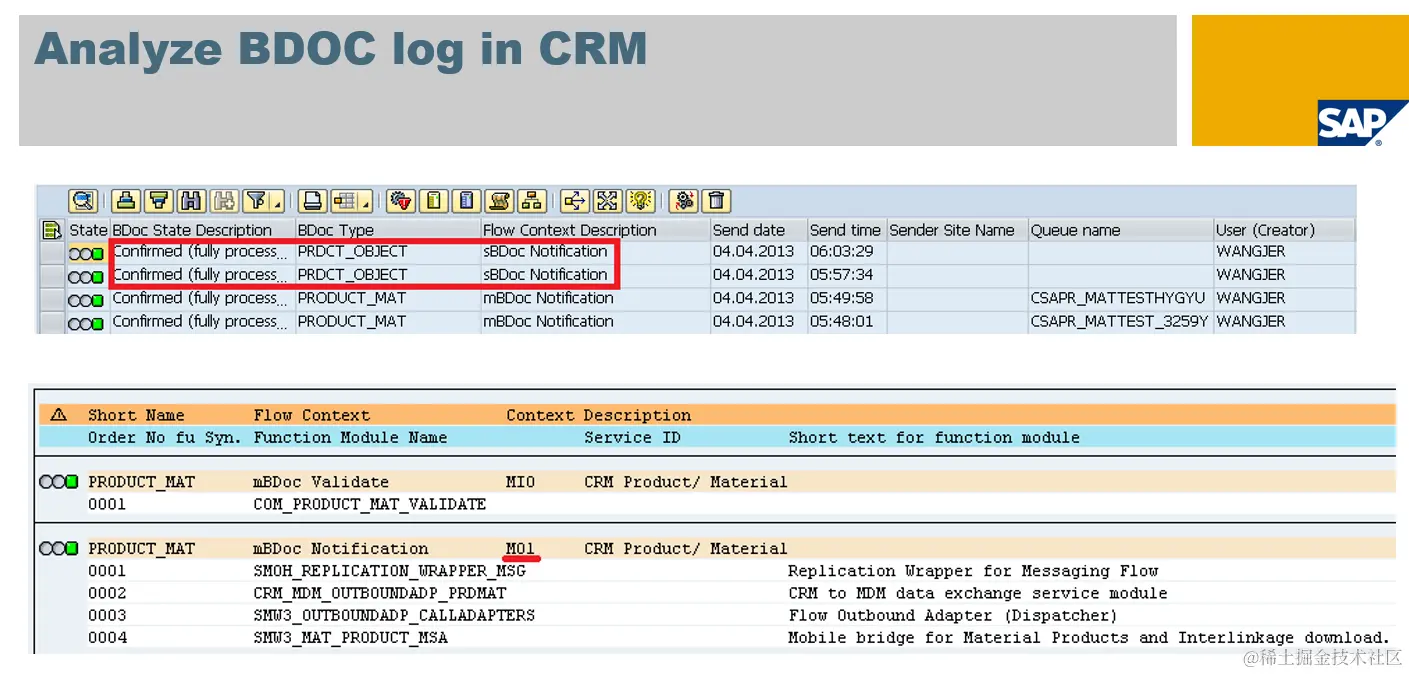Click text Replication Wrapper for Messaging Flow
Screen dimensions: 1409x674
[973, 571]
